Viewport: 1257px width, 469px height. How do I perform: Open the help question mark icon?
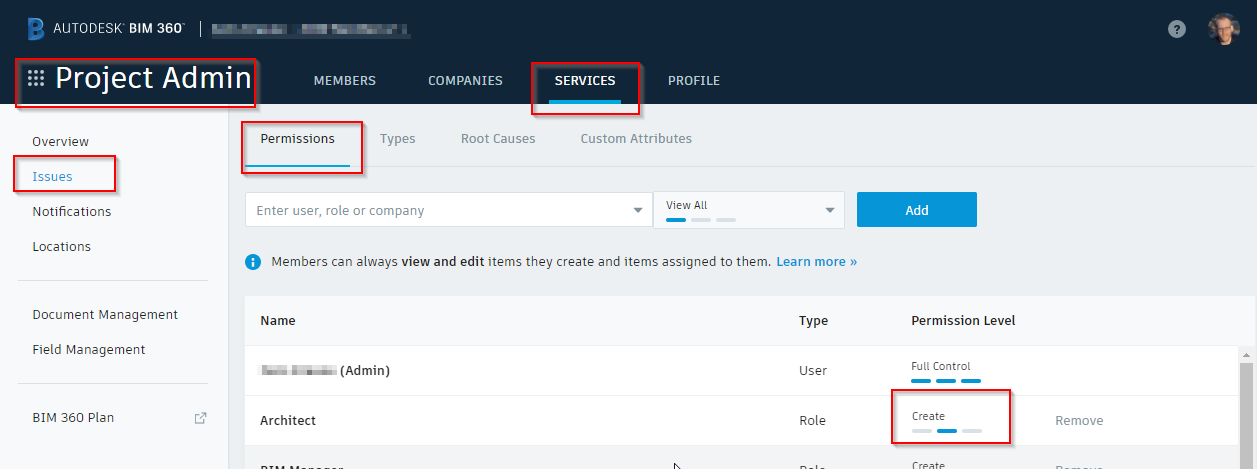coord(1177,29)
